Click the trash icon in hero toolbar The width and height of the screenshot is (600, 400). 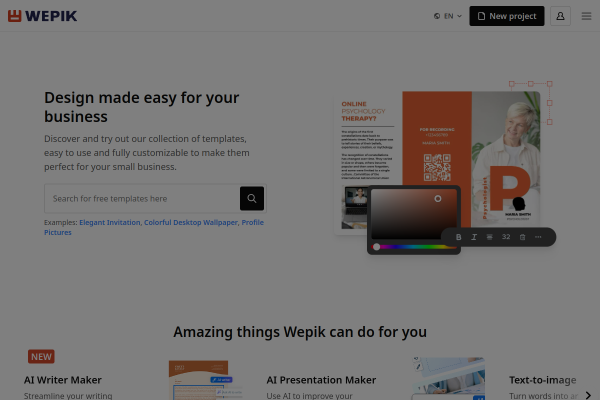pos(522,237)
